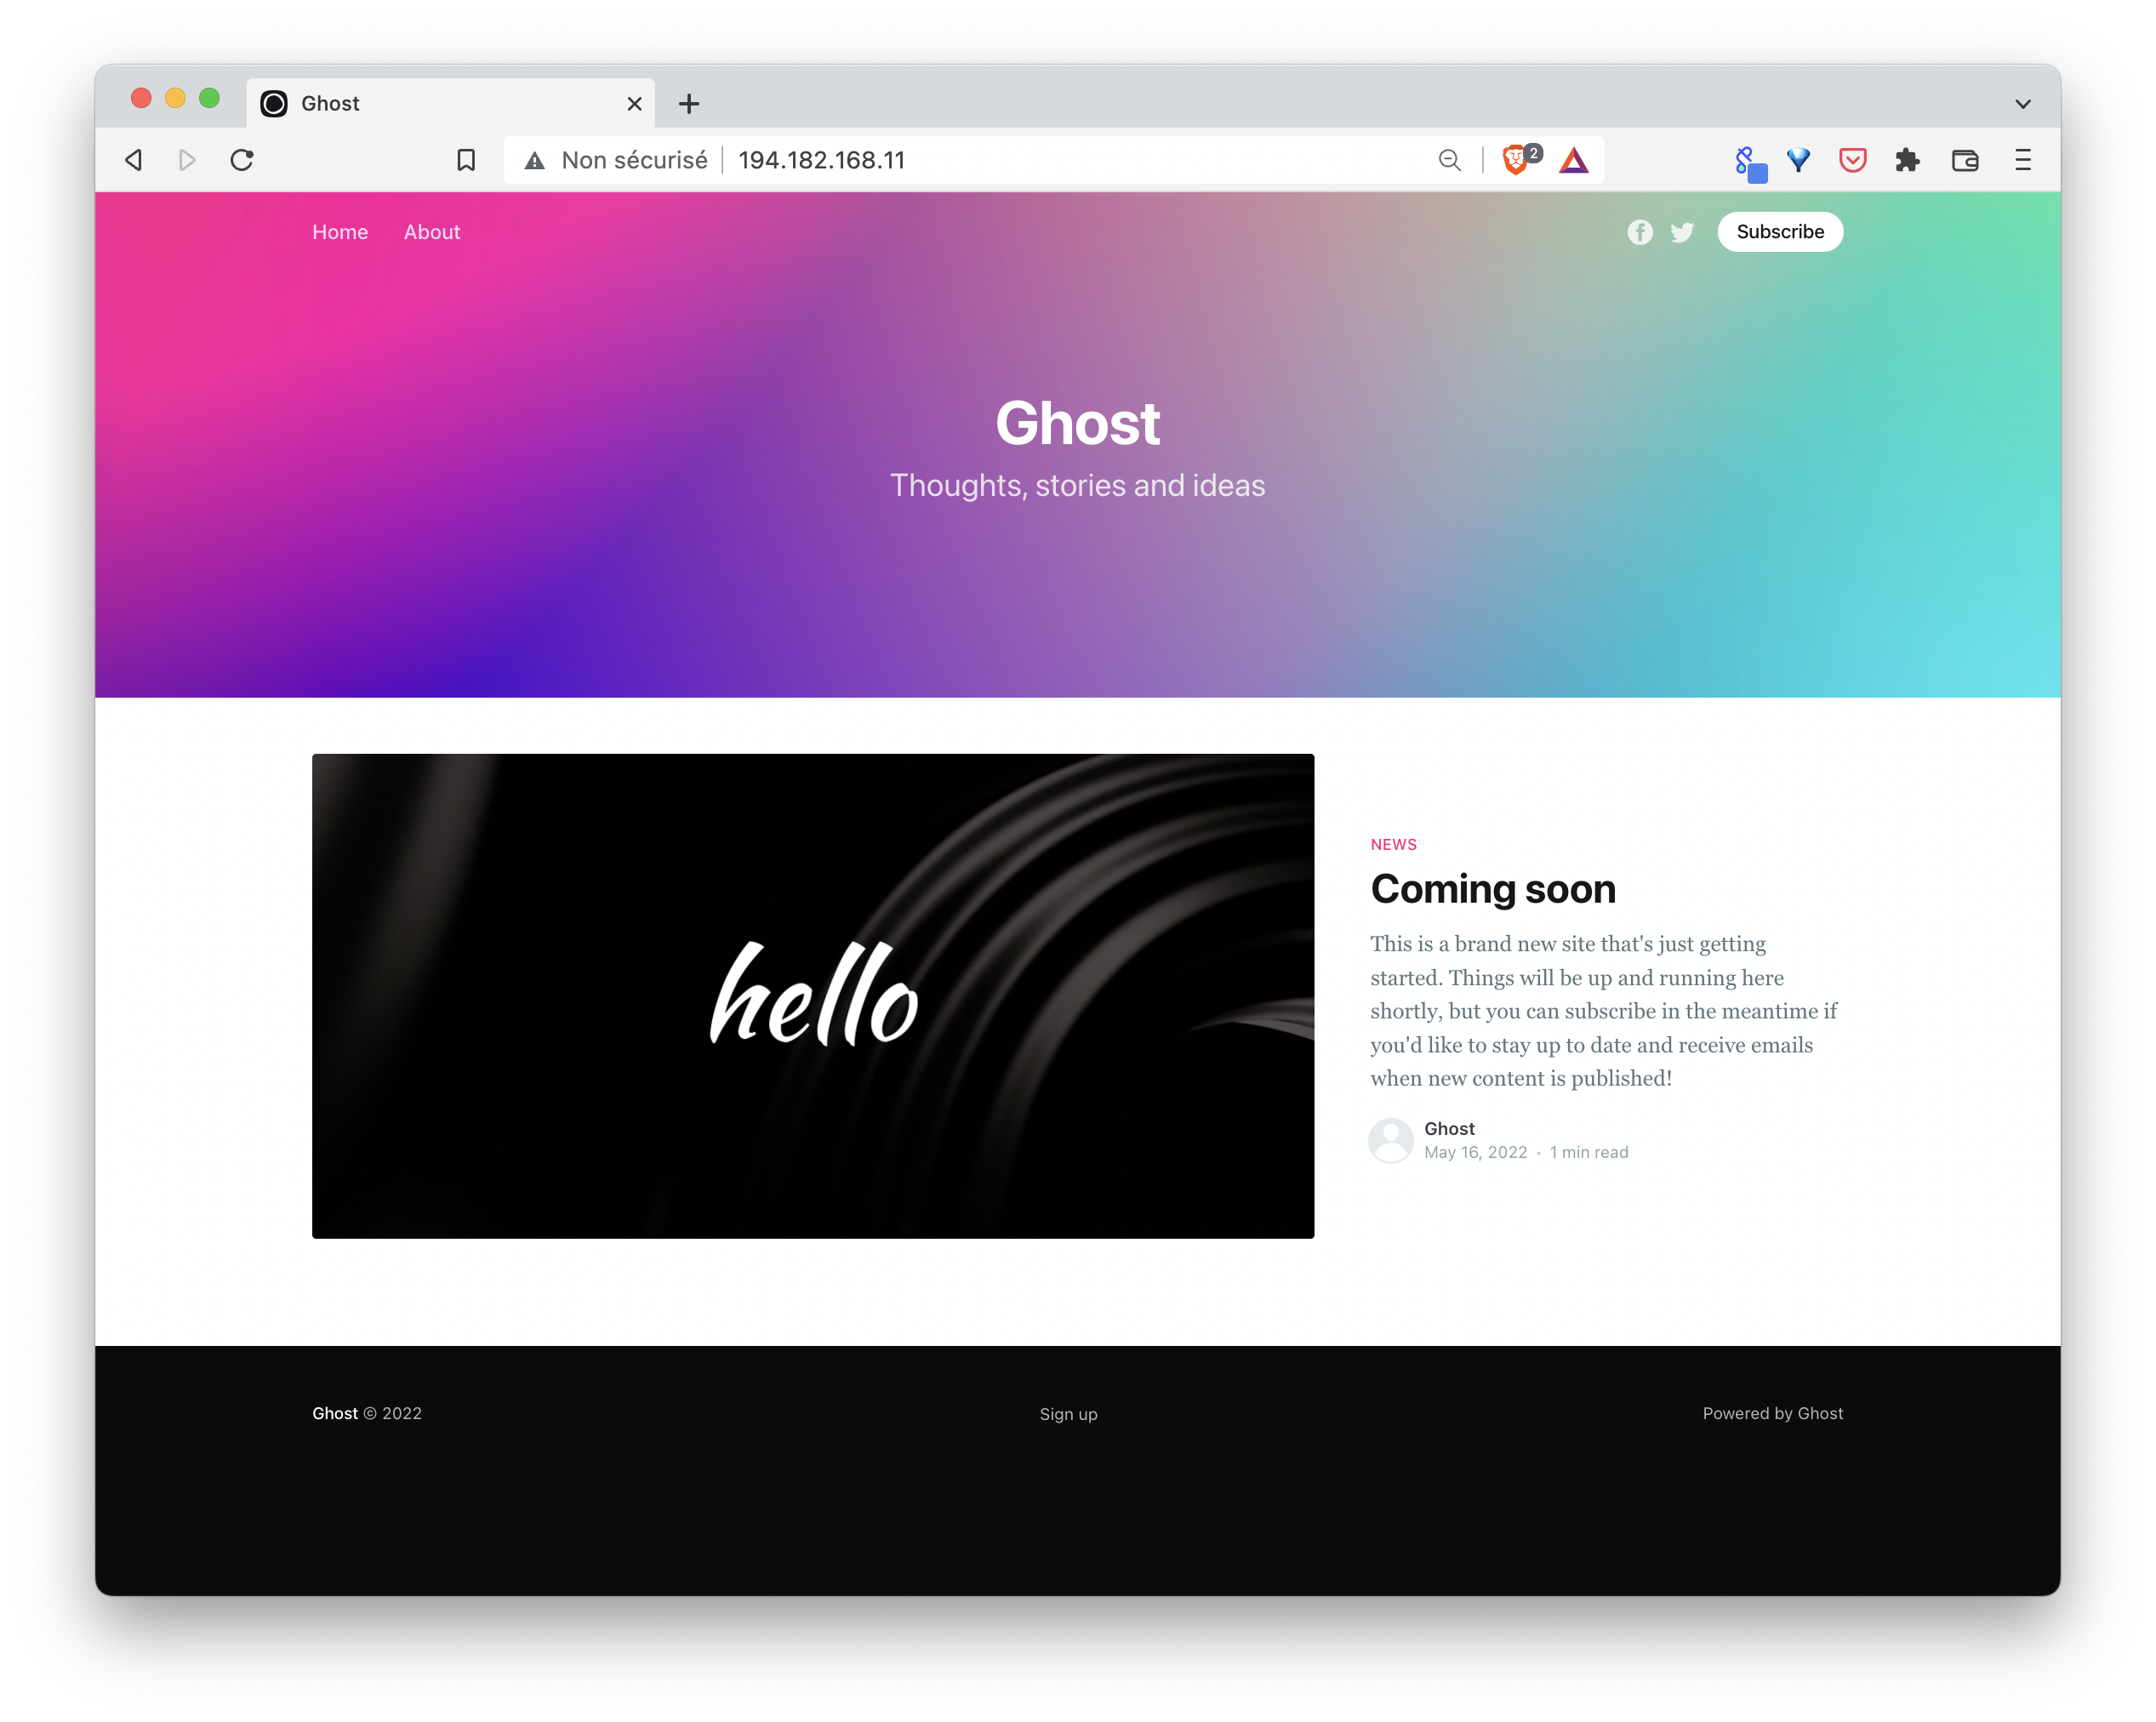Click the search magnifier in address bar
The width and height of the screenshot is (2156, 1722).
point(1448,158)
